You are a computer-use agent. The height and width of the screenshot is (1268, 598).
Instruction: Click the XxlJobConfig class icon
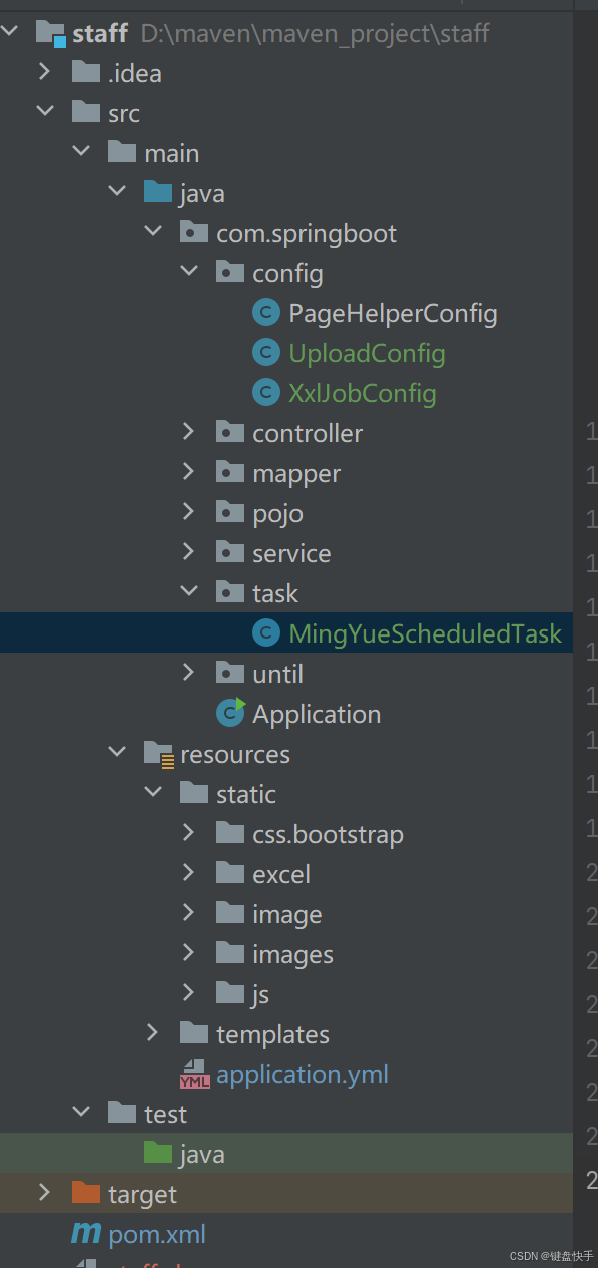(x=265, y=393)
